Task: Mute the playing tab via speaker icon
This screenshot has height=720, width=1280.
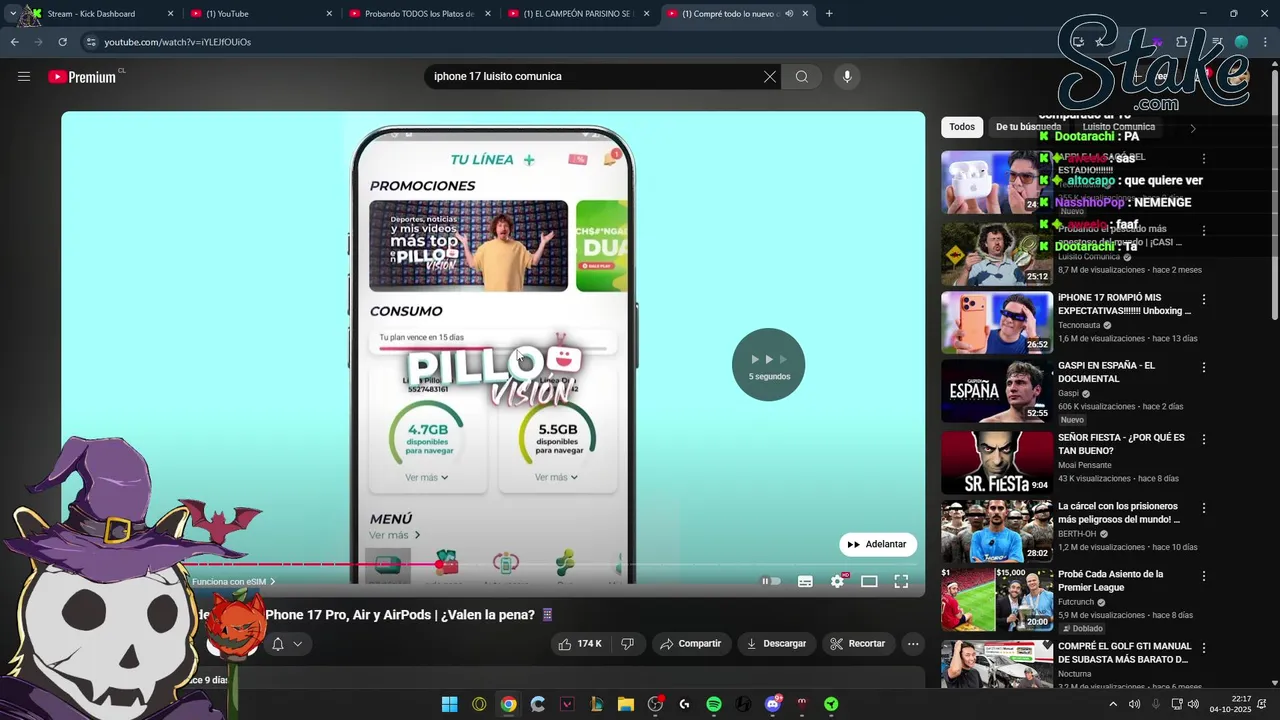Action: (789, 14)
